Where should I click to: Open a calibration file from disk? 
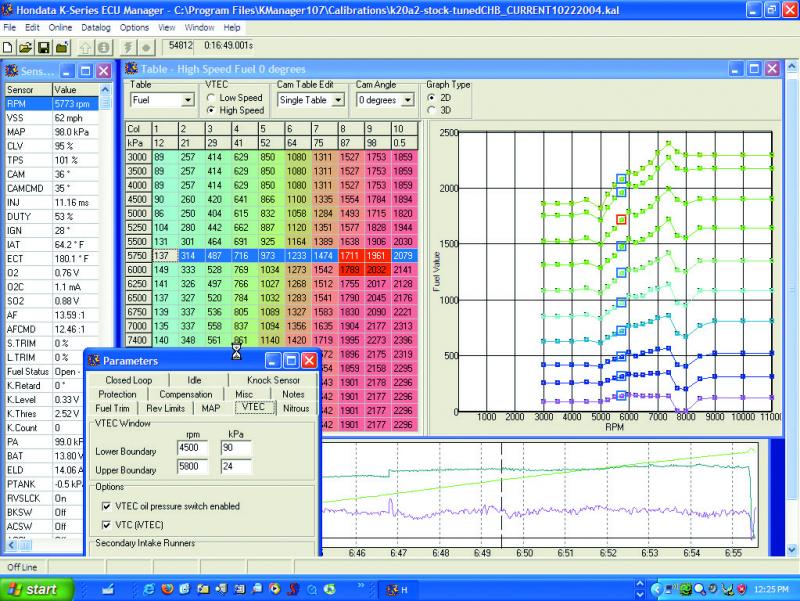tap(25, 48)
